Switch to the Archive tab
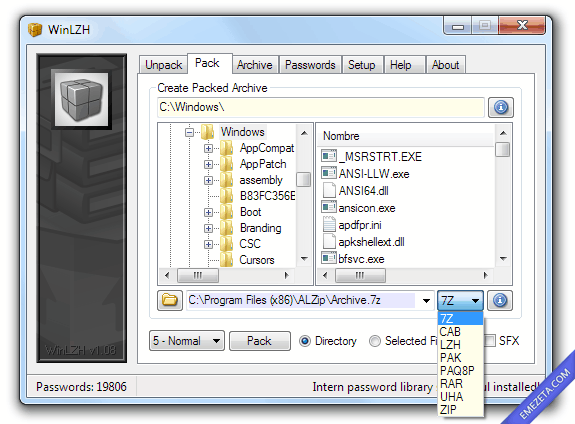Image resolution: width=575 pixels, height=424 pixels. point(254,65)
